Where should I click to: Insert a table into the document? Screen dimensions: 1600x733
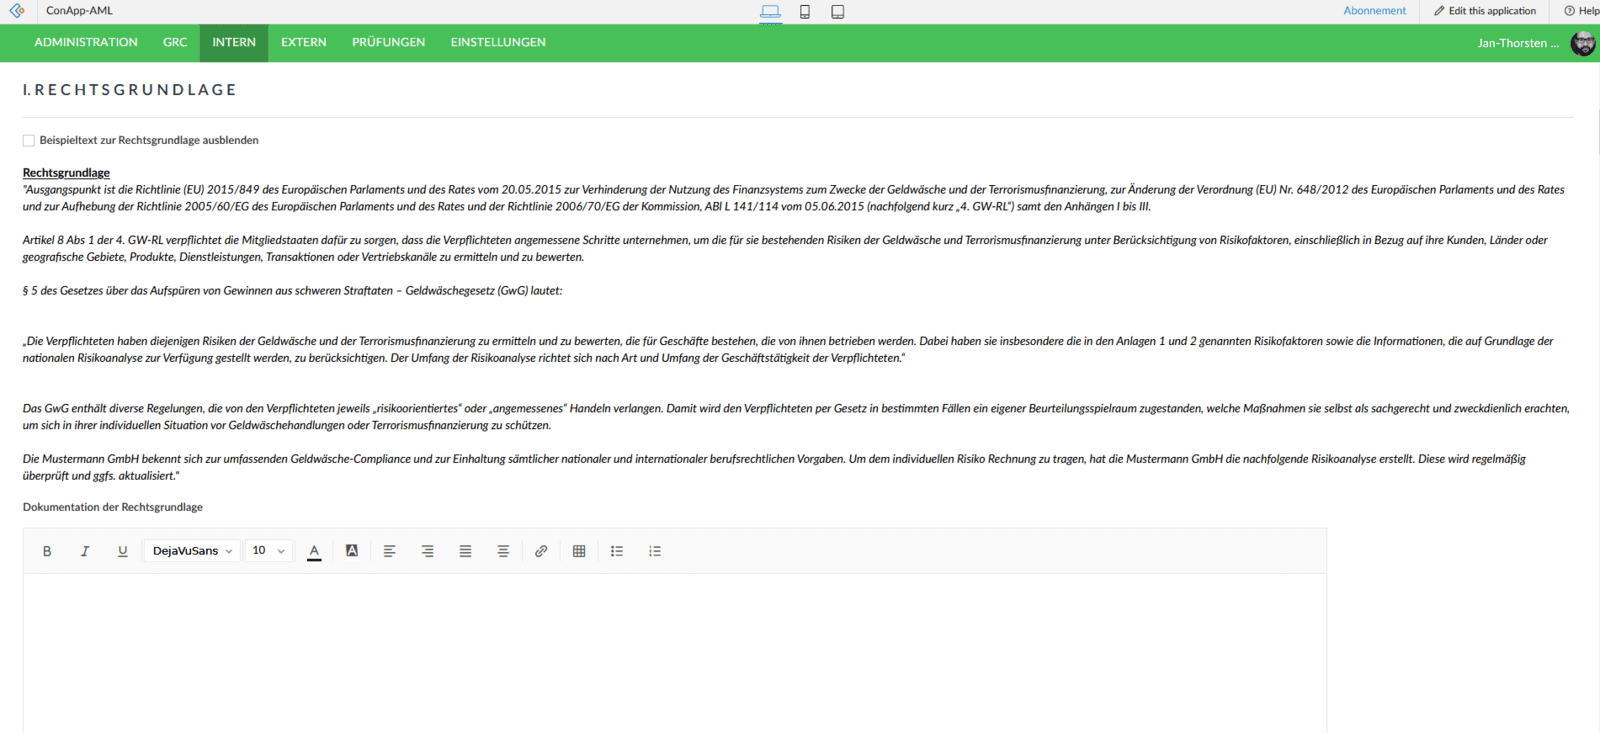pyautogui.click(x=579, y=551)
